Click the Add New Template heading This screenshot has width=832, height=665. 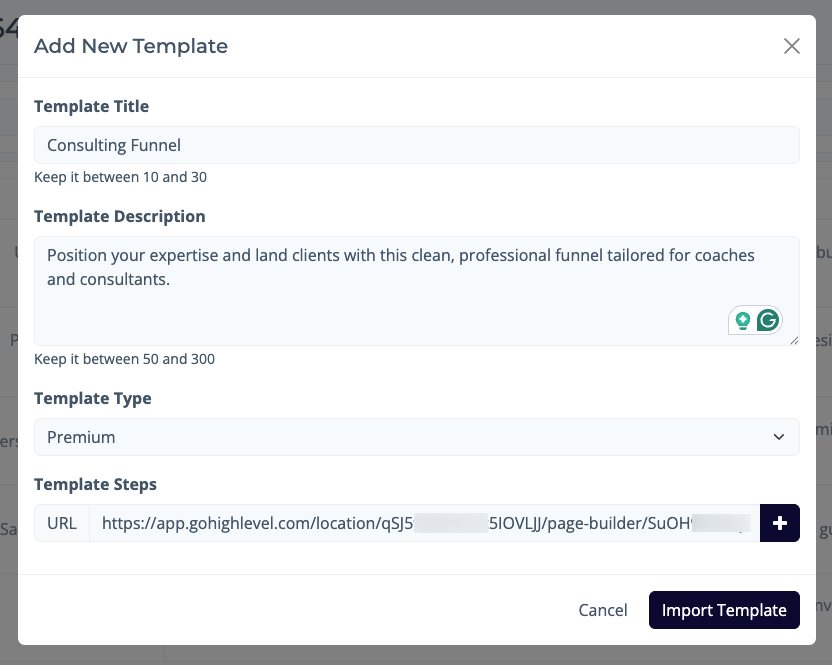click(x=131, y=46)
